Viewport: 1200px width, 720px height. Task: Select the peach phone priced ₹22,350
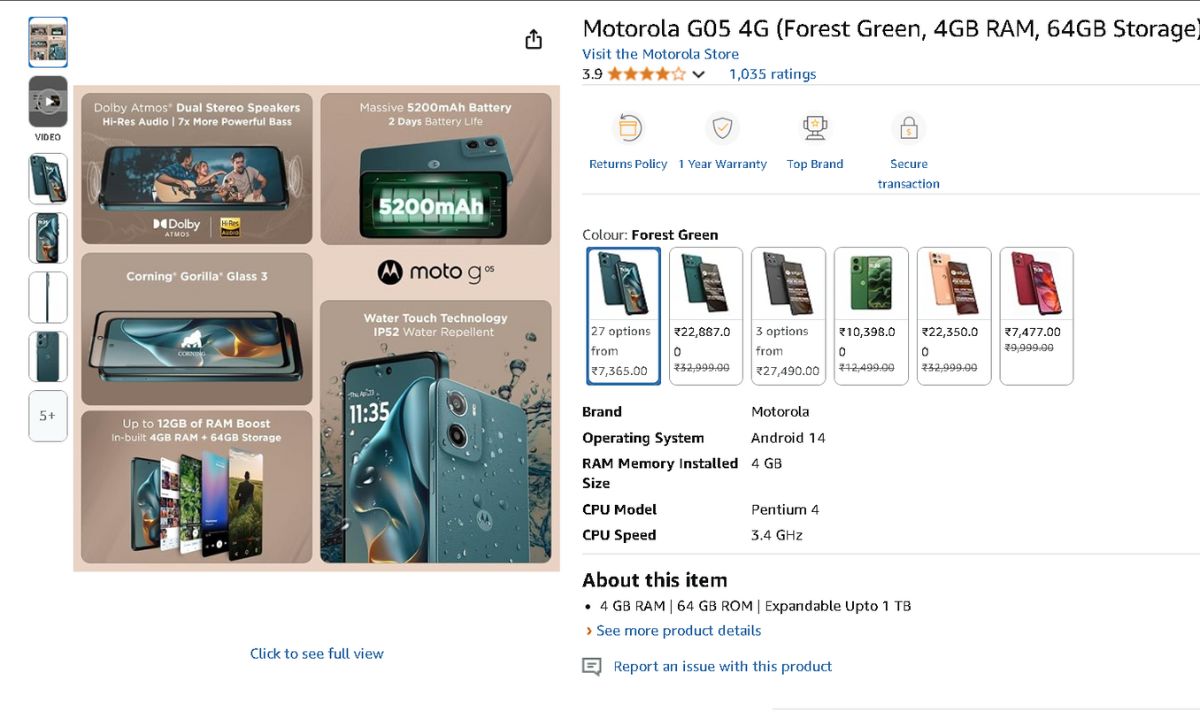click(x=954, y=315)
